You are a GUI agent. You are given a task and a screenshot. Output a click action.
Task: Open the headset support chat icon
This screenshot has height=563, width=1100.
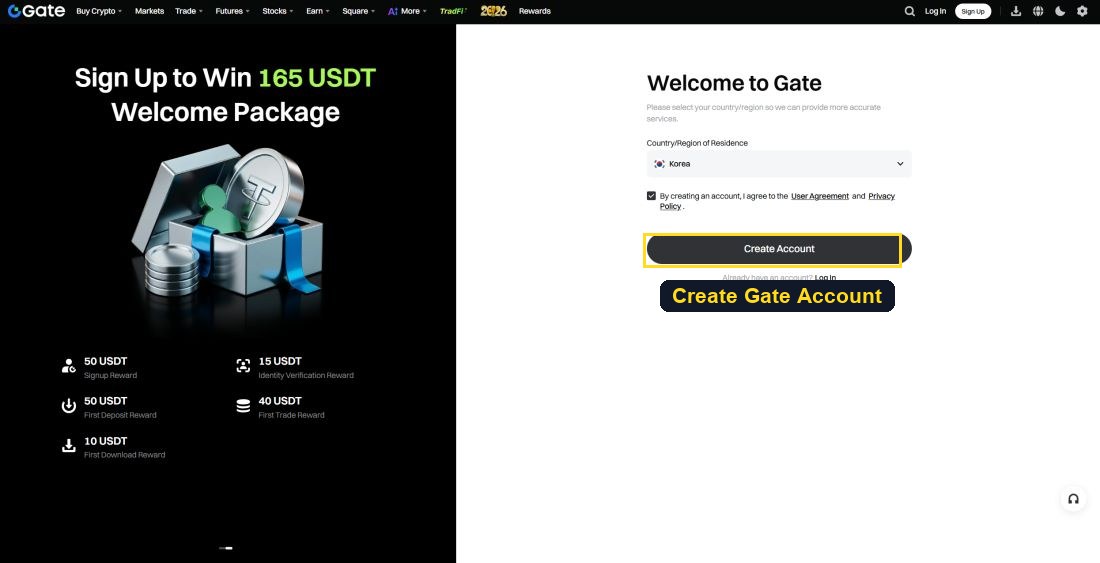[1073, 499]
